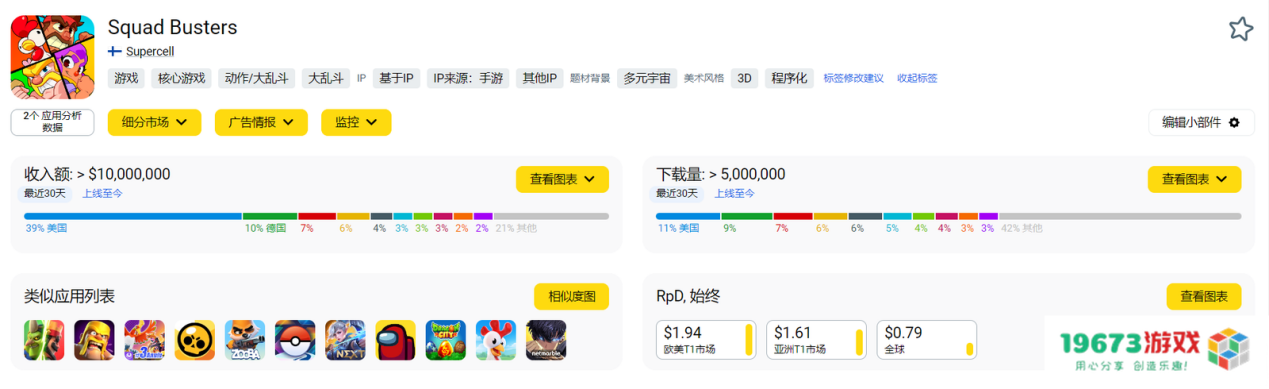Click the 程序化 tag
The width and height of the screenshot is (1269, 389).
789,78
